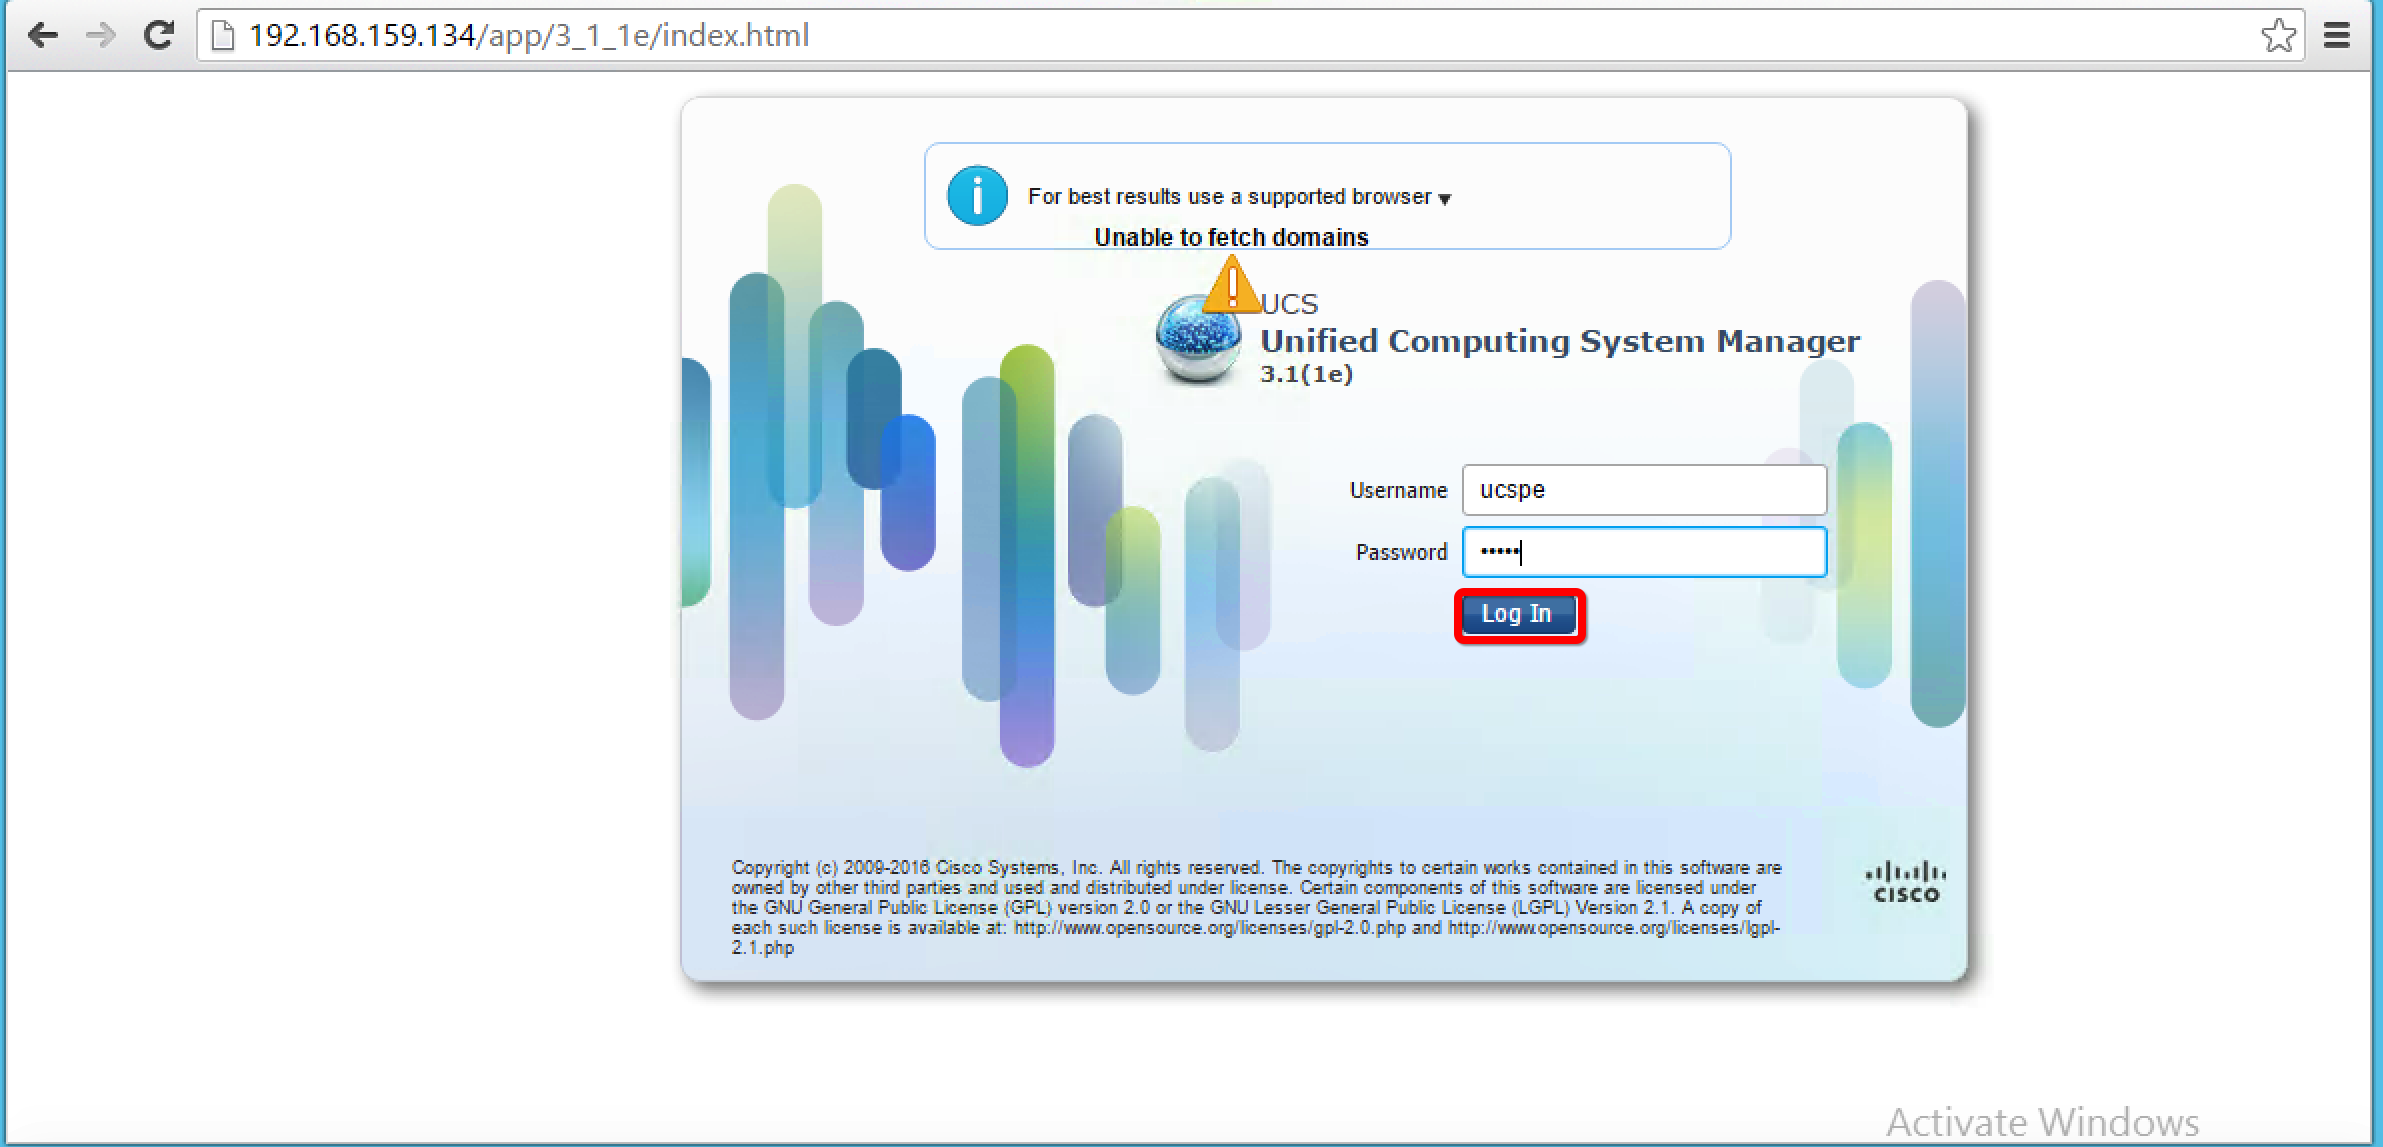The height and width of the screenshot is (1147, 2383).
Task: Bookmark this page with the star icon
Action: (2278, 35)
